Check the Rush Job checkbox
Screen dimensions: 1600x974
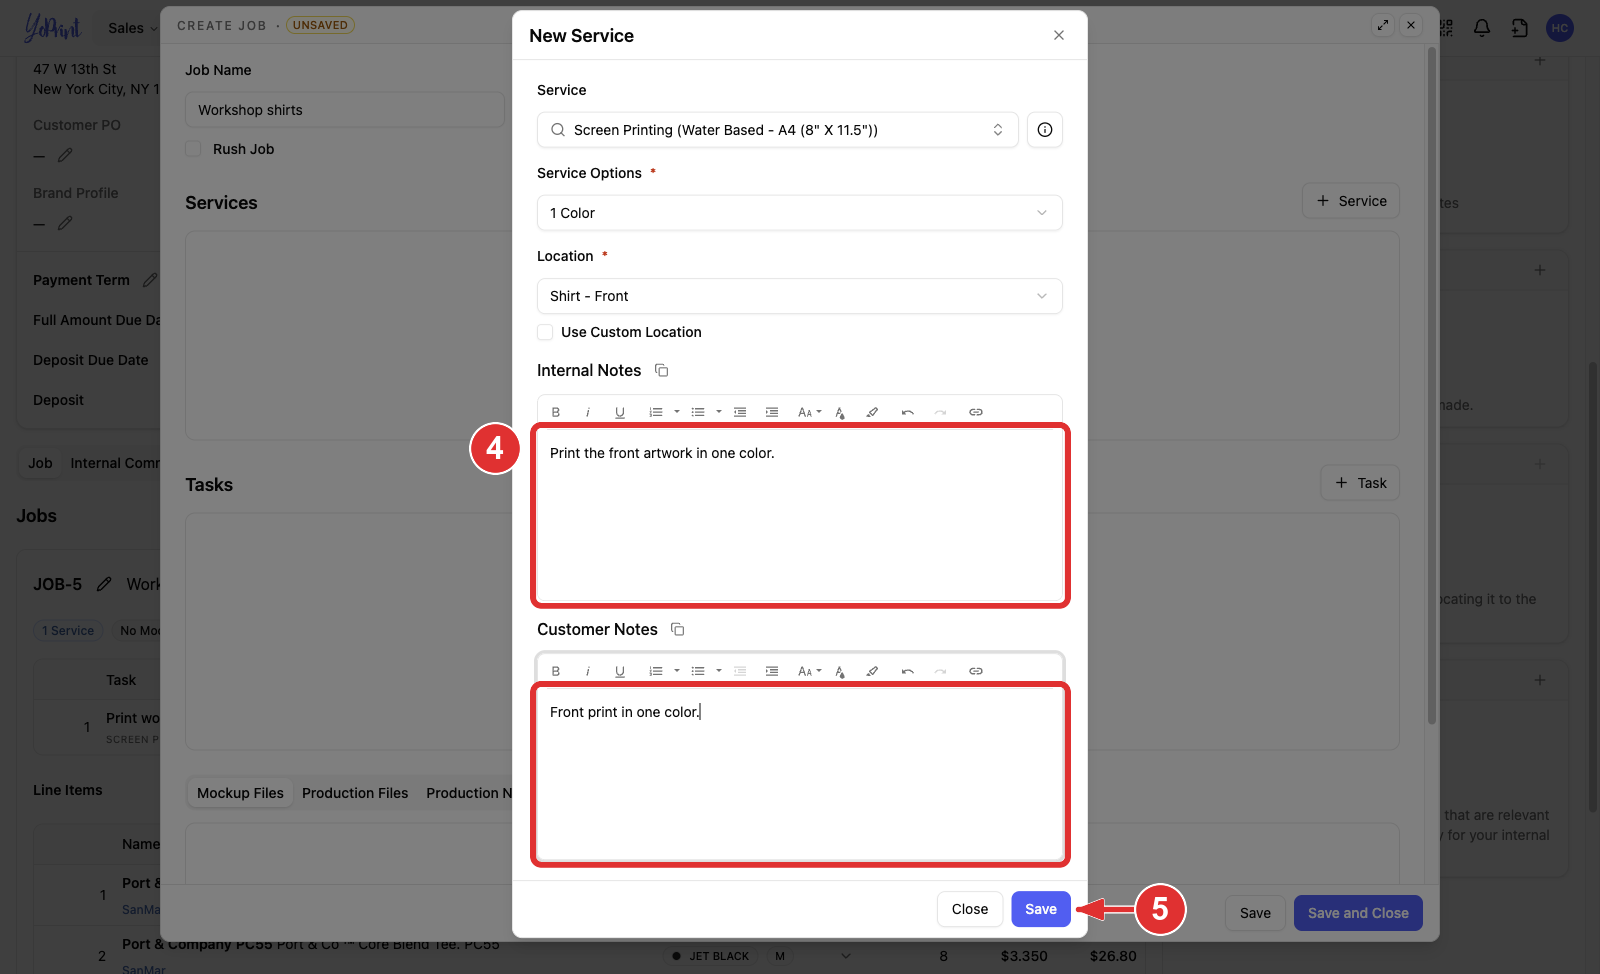[x=193, y=149]
